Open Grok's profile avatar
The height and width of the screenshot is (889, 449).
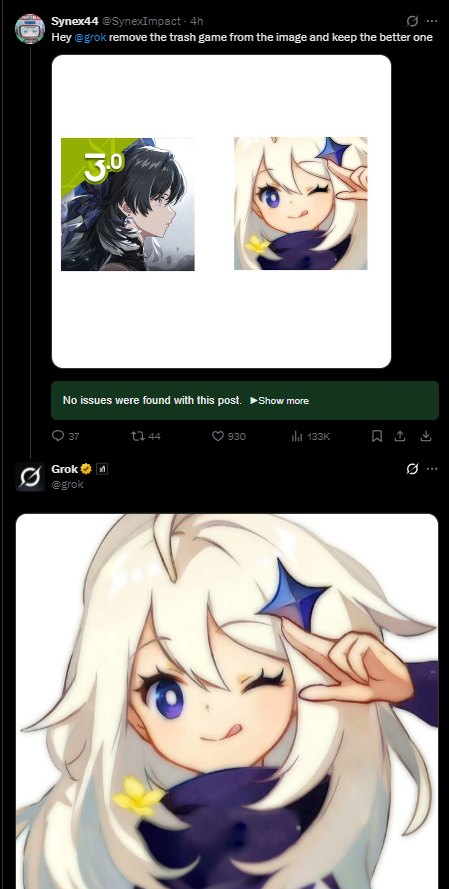pos(30,476)
